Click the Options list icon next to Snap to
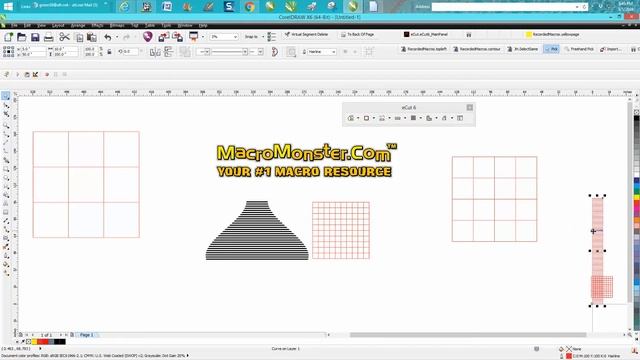Viewport: 640px width, 360px height. (272, 37)
